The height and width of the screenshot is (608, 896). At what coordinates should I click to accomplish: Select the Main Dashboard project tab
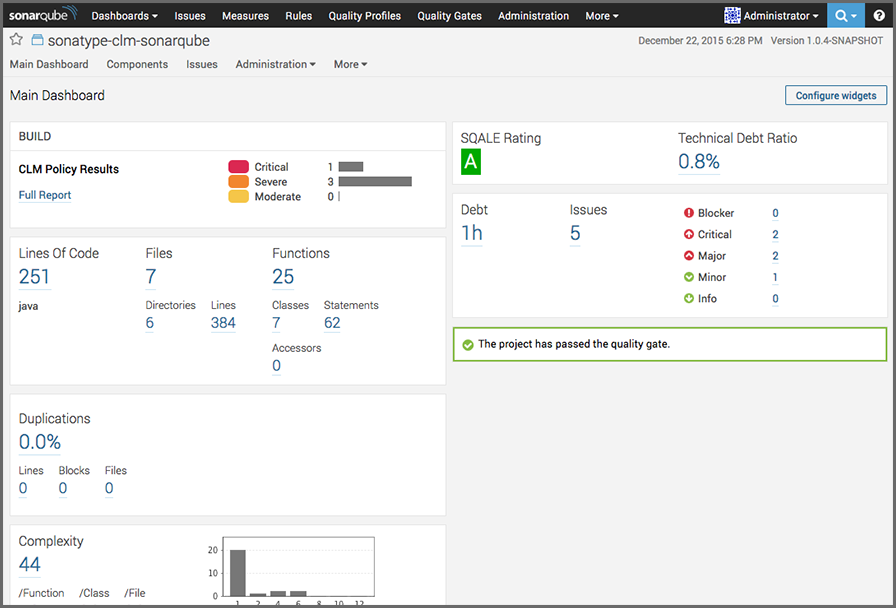[x=49, y=64]
